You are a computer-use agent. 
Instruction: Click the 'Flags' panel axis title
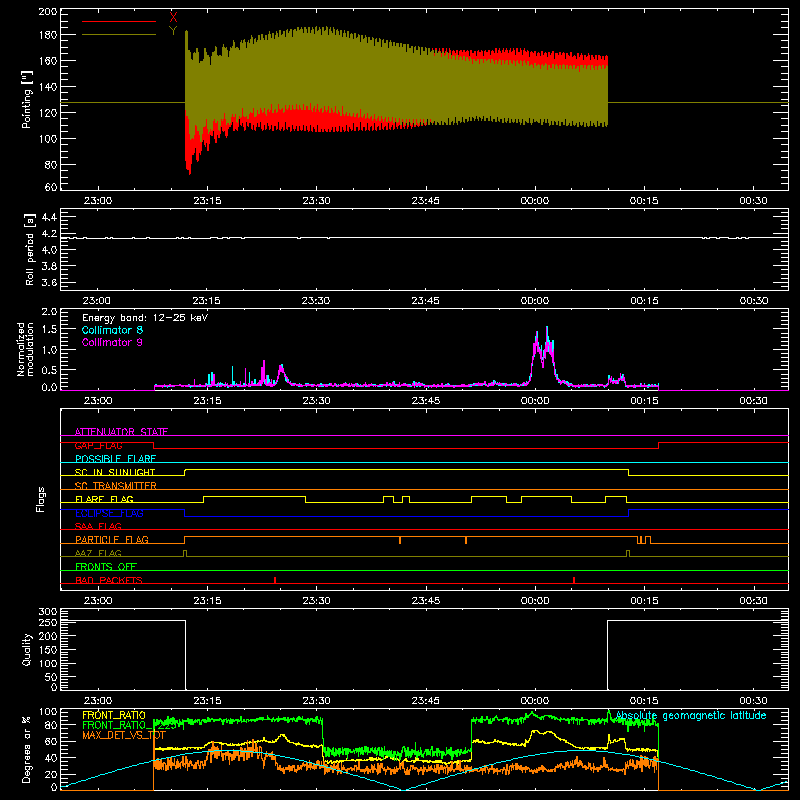tap(41, 499)
